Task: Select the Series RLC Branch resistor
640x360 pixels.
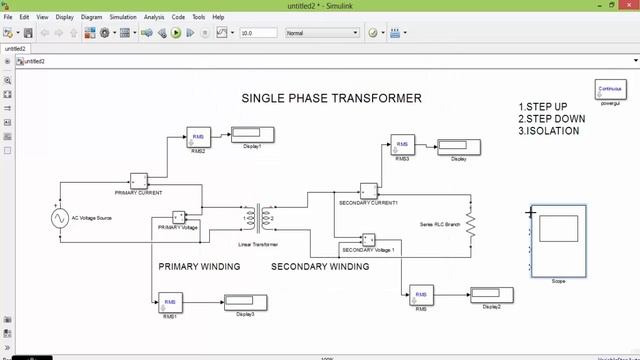Action: [471, 224]
